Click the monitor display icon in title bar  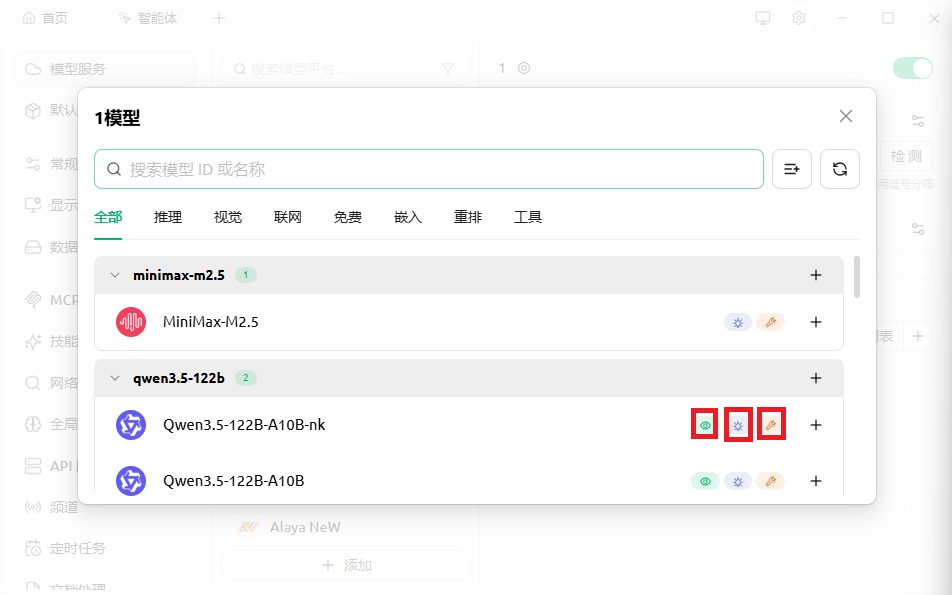[763, 18]
